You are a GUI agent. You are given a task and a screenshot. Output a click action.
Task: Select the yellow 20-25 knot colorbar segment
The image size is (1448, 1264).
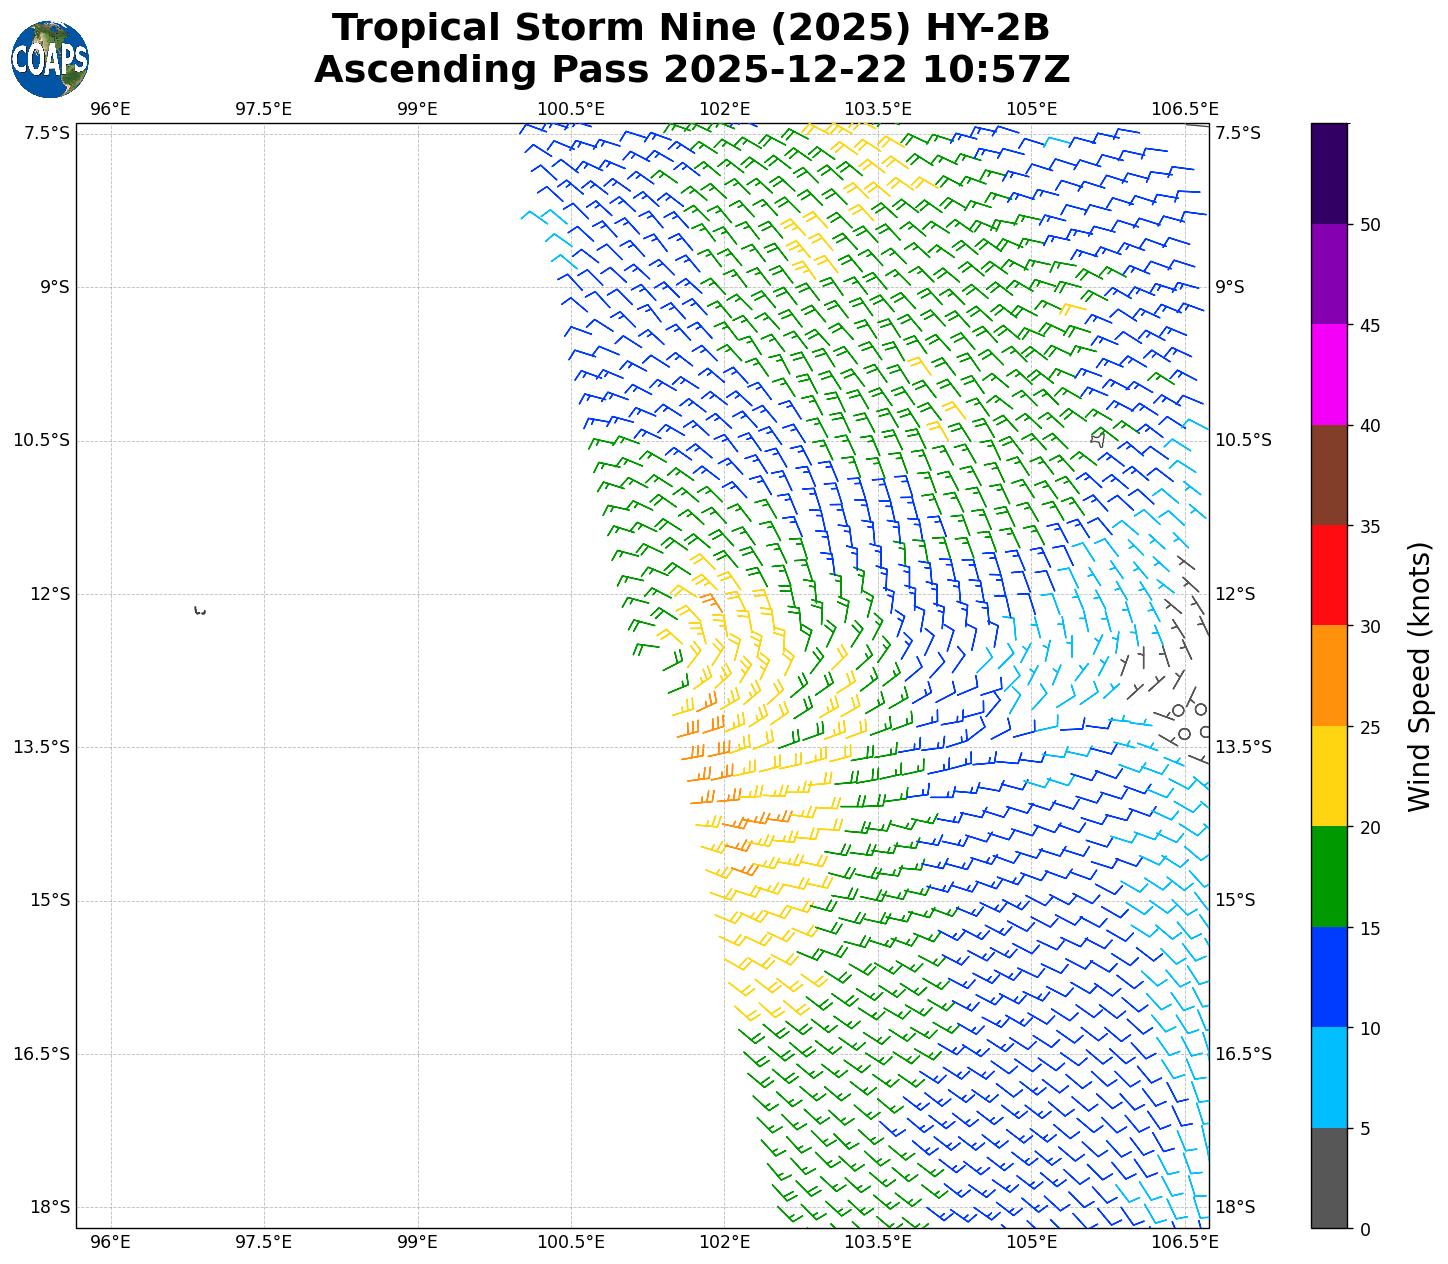tap(1329, 776)
